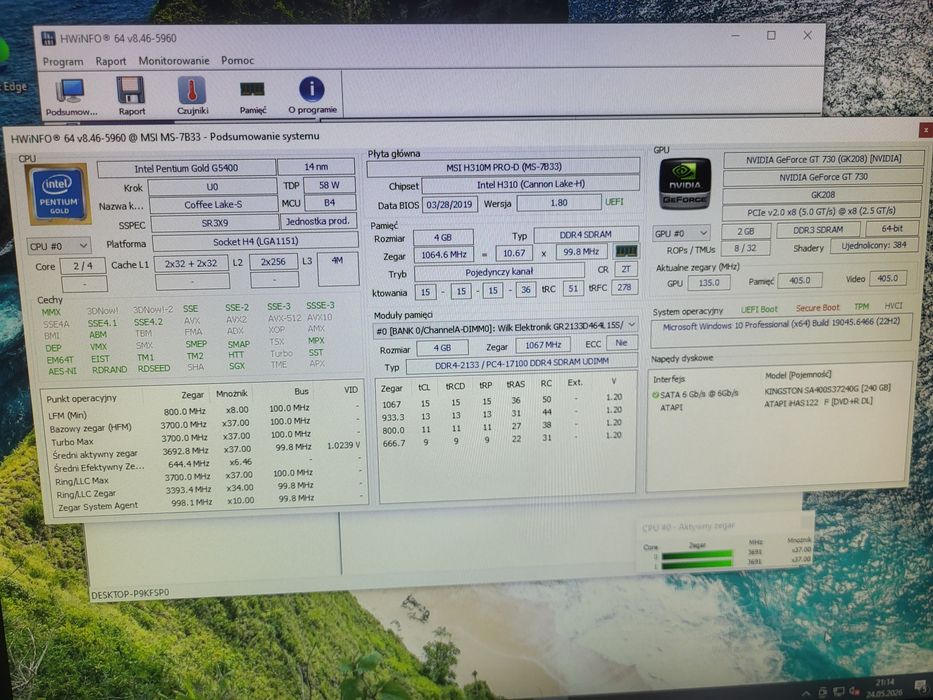Click the NVIDIA GeForce logo
Screen dimensions: 933x700
point(684,183)
